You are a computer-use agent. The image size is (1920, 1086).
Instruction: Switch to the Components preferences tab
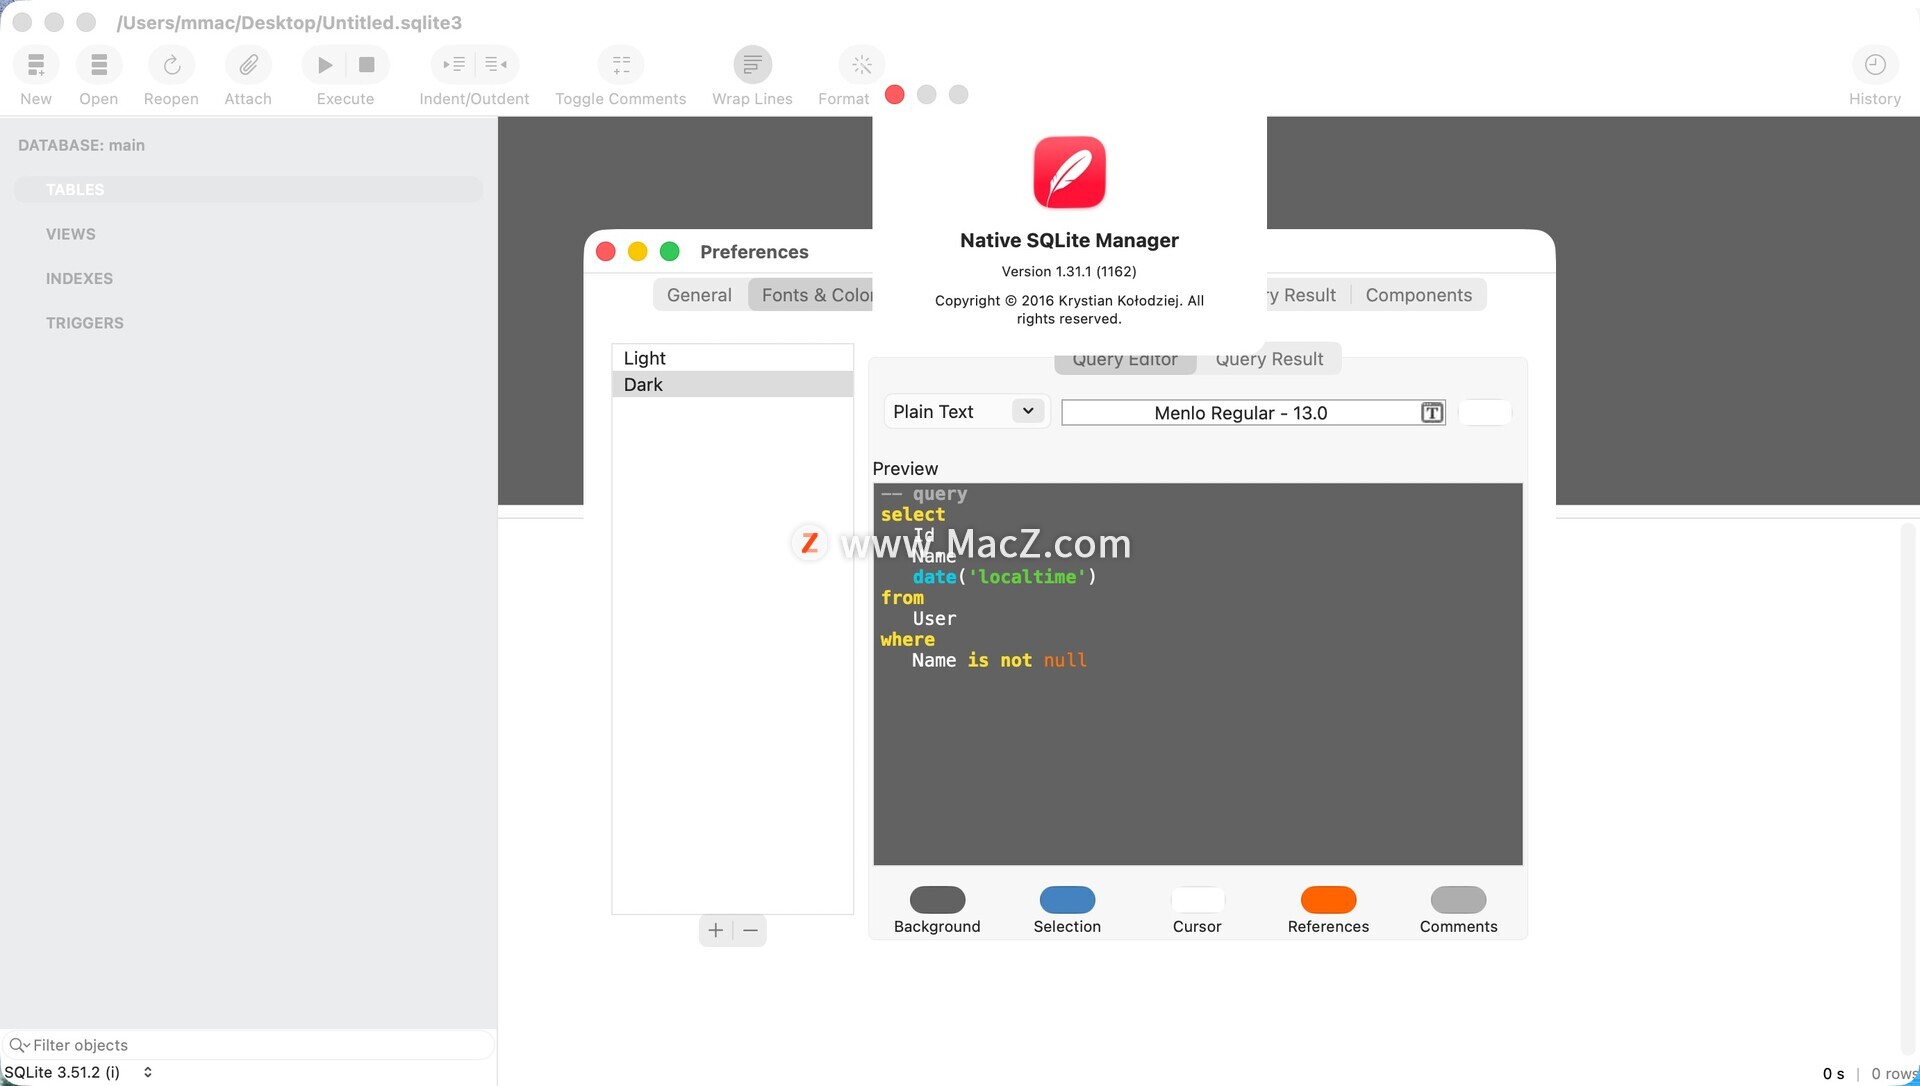click(x=1418, y=295)
